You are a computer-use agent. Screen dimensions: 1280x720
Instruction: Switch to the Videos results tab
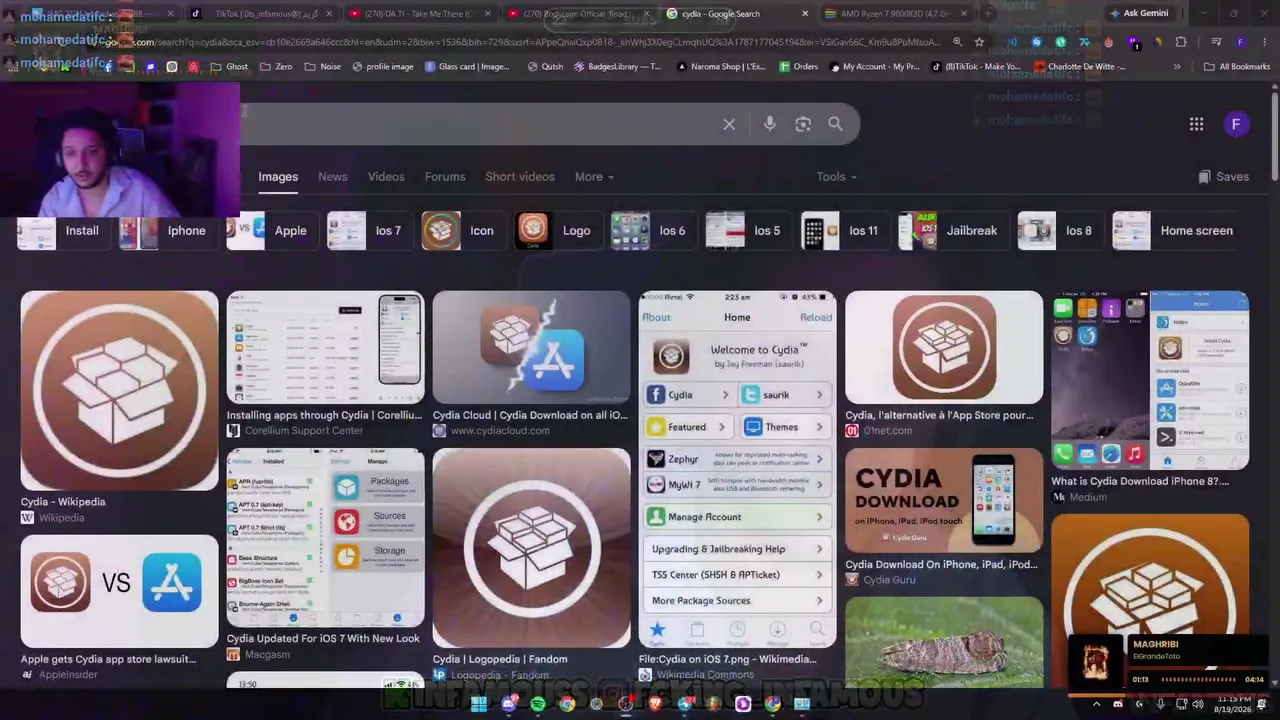(x=386, y=177)
